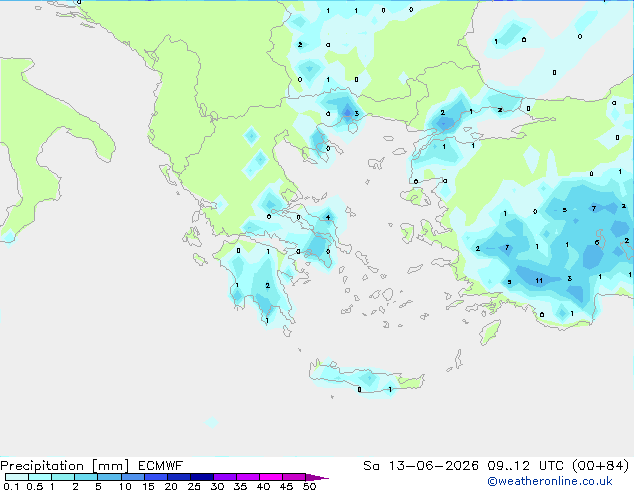The image size is (634, 490).
Task: Click the 10–15 mm blue legend swatch
Action: tap(132, 477)
